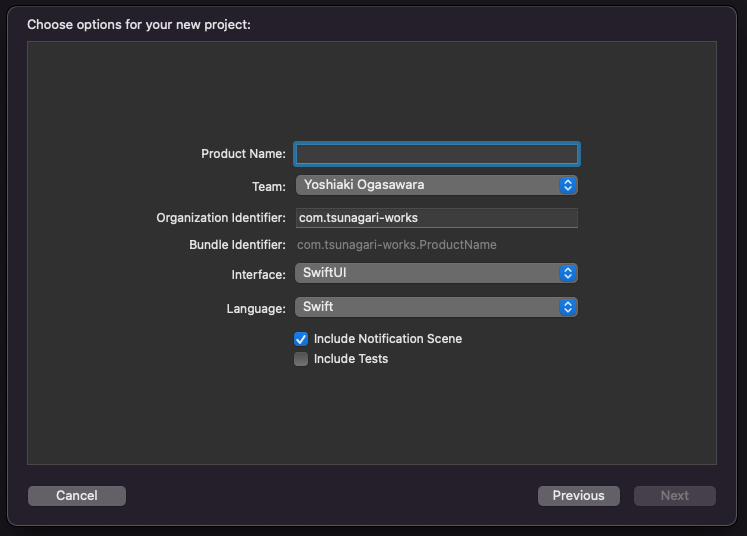The width and height of the screenshot is (747, 536).
Task: Click the Product Name text field
Action: coord(436,154)
